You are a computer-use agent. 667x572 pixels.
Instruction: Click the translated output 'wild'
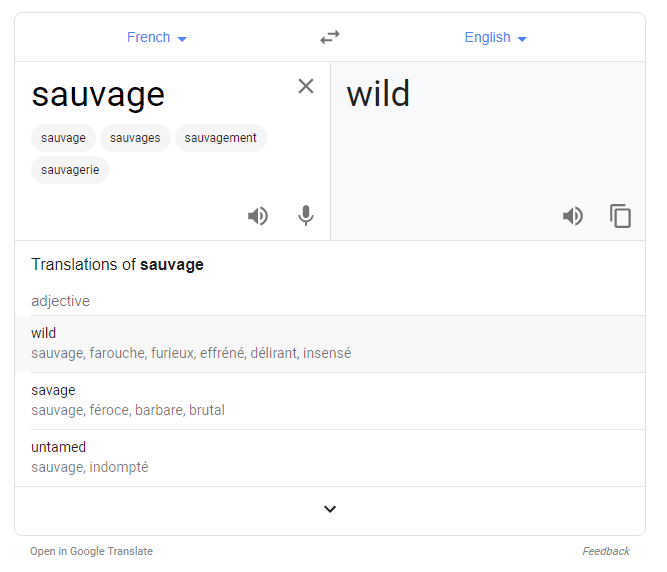point(378,94)
